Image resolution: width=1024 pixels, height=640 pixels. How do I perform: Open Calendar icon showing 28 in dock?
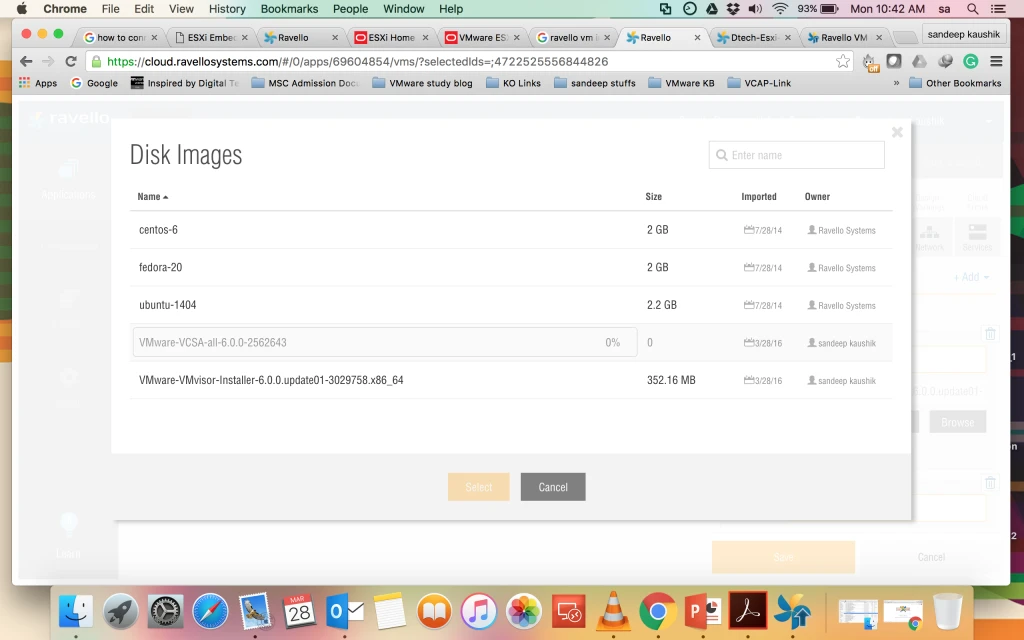pyautogui.click(x=300, y=612)
